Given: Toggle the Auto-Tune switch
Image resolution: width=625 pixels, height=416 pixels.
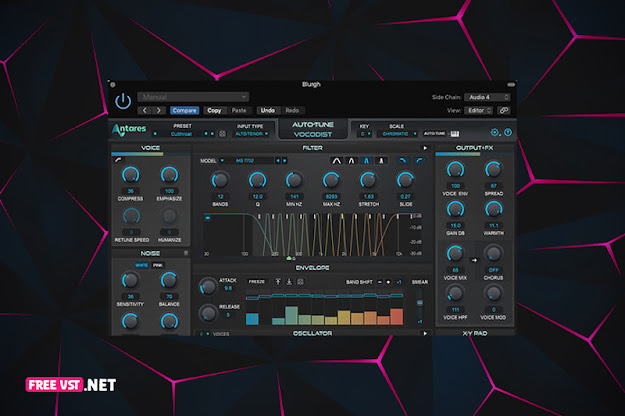Looking at the screenshot, I should [x=435, y=133].
